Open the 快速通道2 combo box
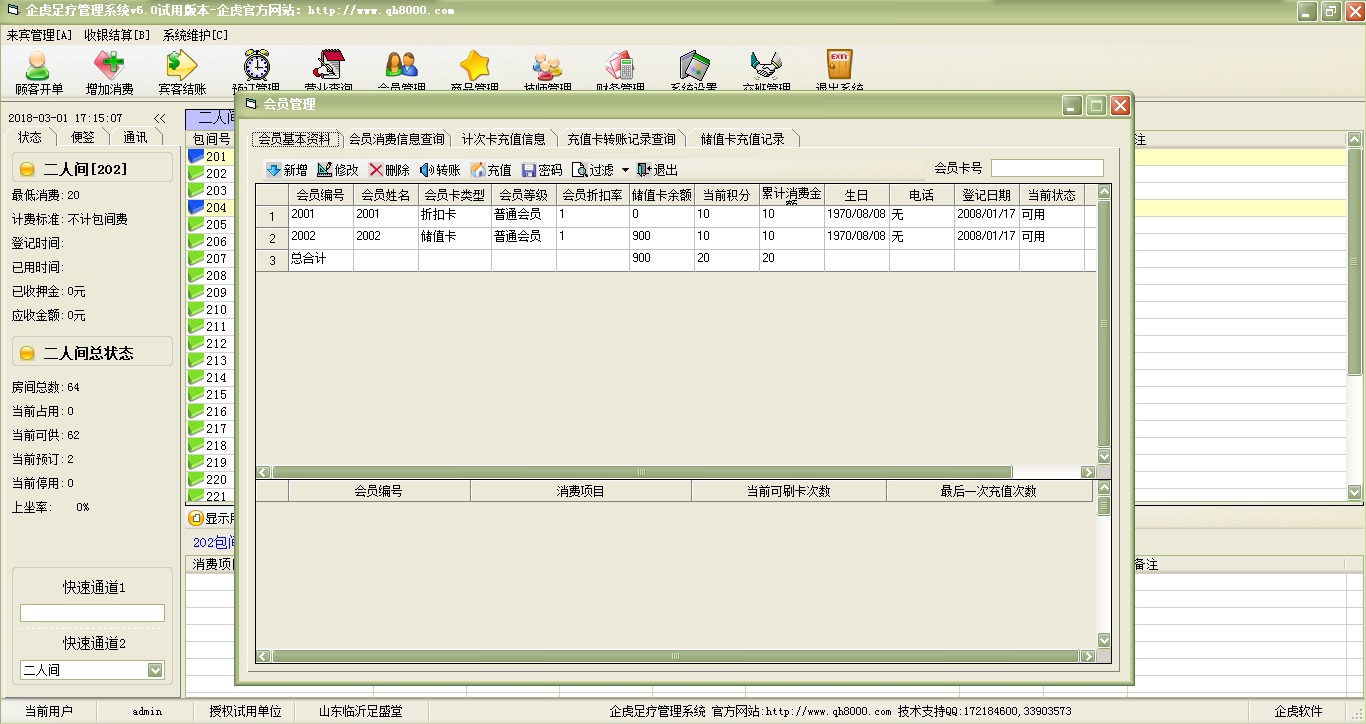 (x=155, y=670)
